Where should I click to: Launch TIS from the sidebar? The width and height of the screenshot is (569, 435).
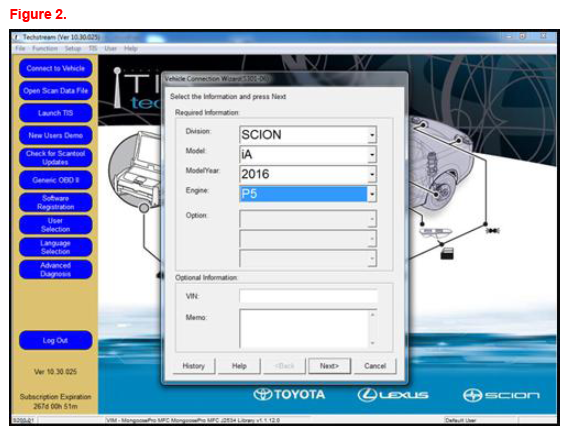56,113
